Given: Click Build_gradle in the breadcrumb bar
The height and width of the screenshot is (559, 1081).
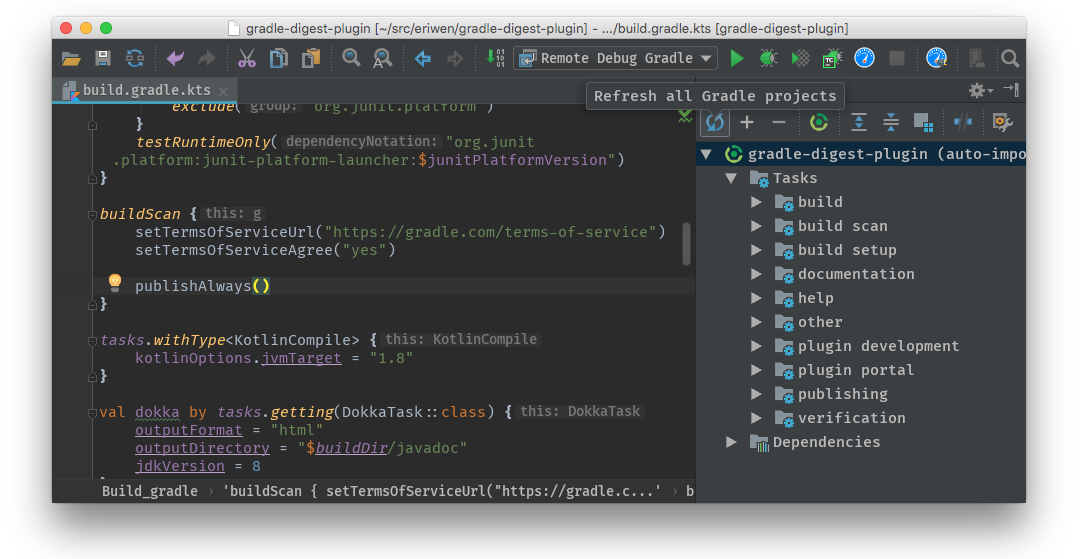Looking at the screenshot, I should 149,491.
